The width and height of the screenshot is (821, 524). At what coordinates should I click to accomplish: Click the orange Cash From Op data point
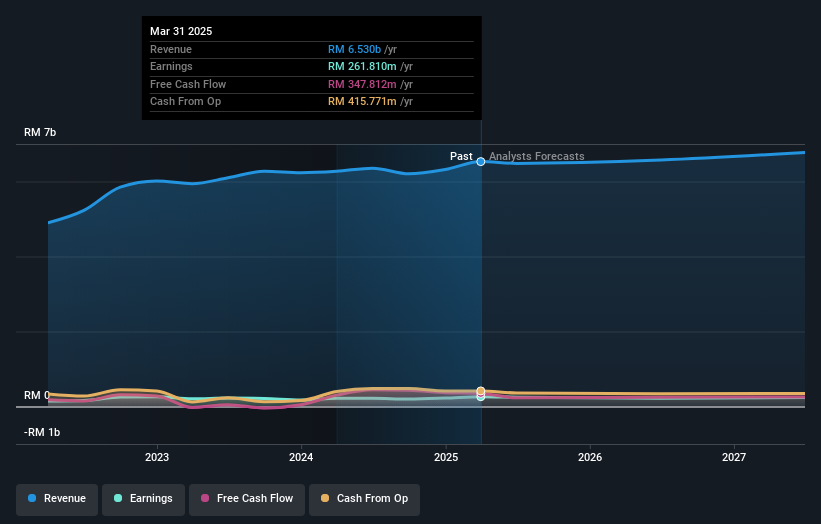click(x=481, y=391)
